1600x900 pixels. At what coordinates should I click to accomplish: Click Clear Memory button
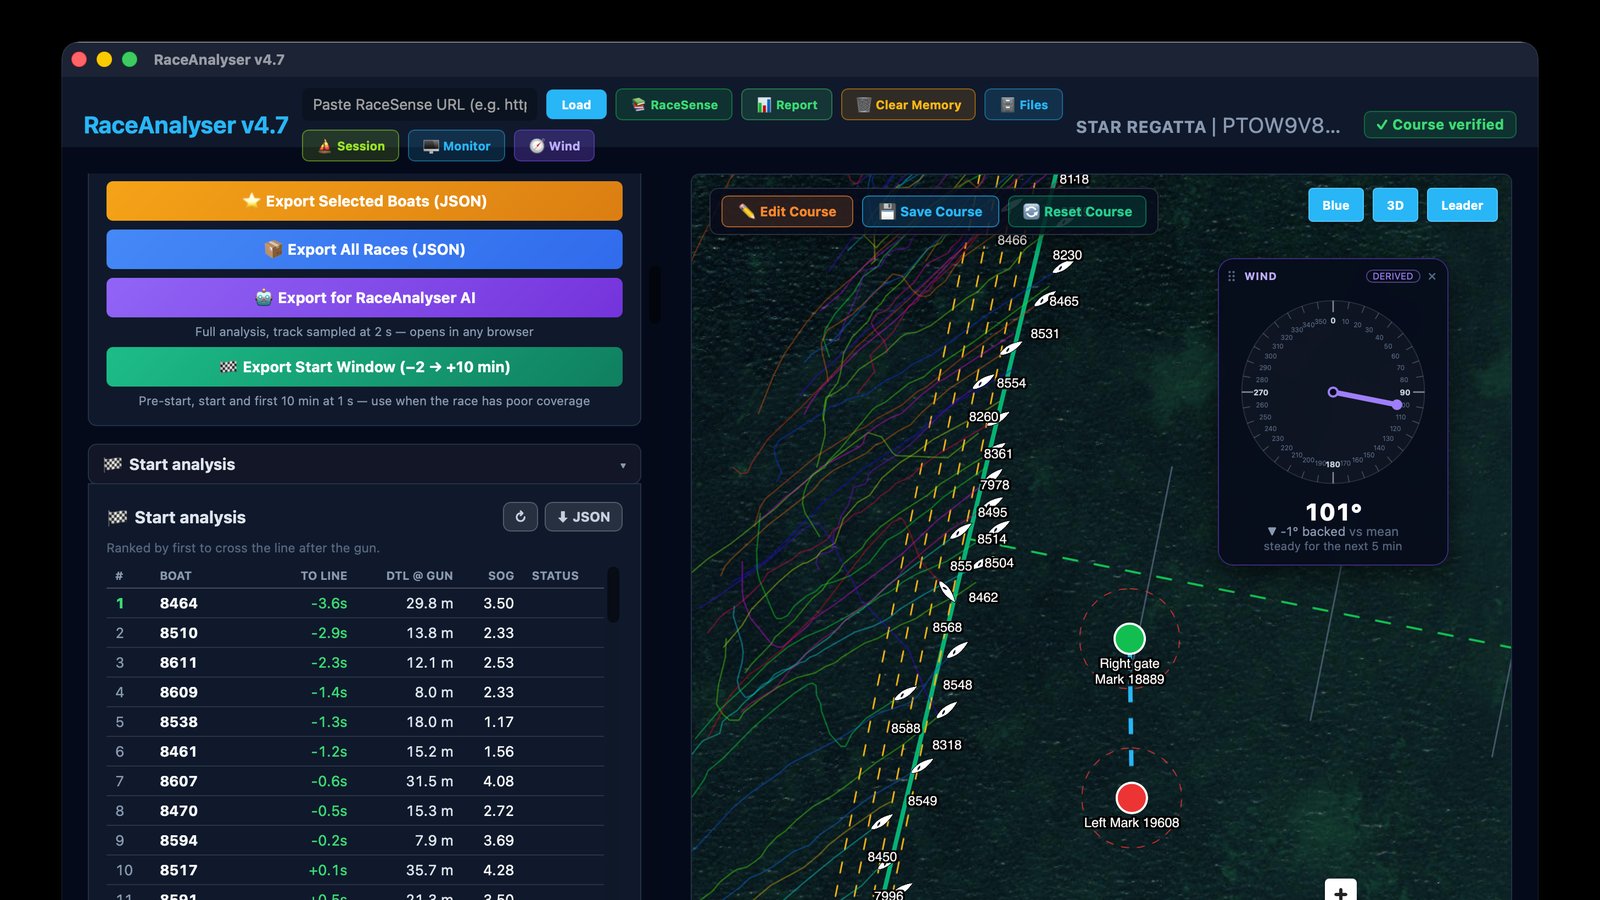pos(908,104)
